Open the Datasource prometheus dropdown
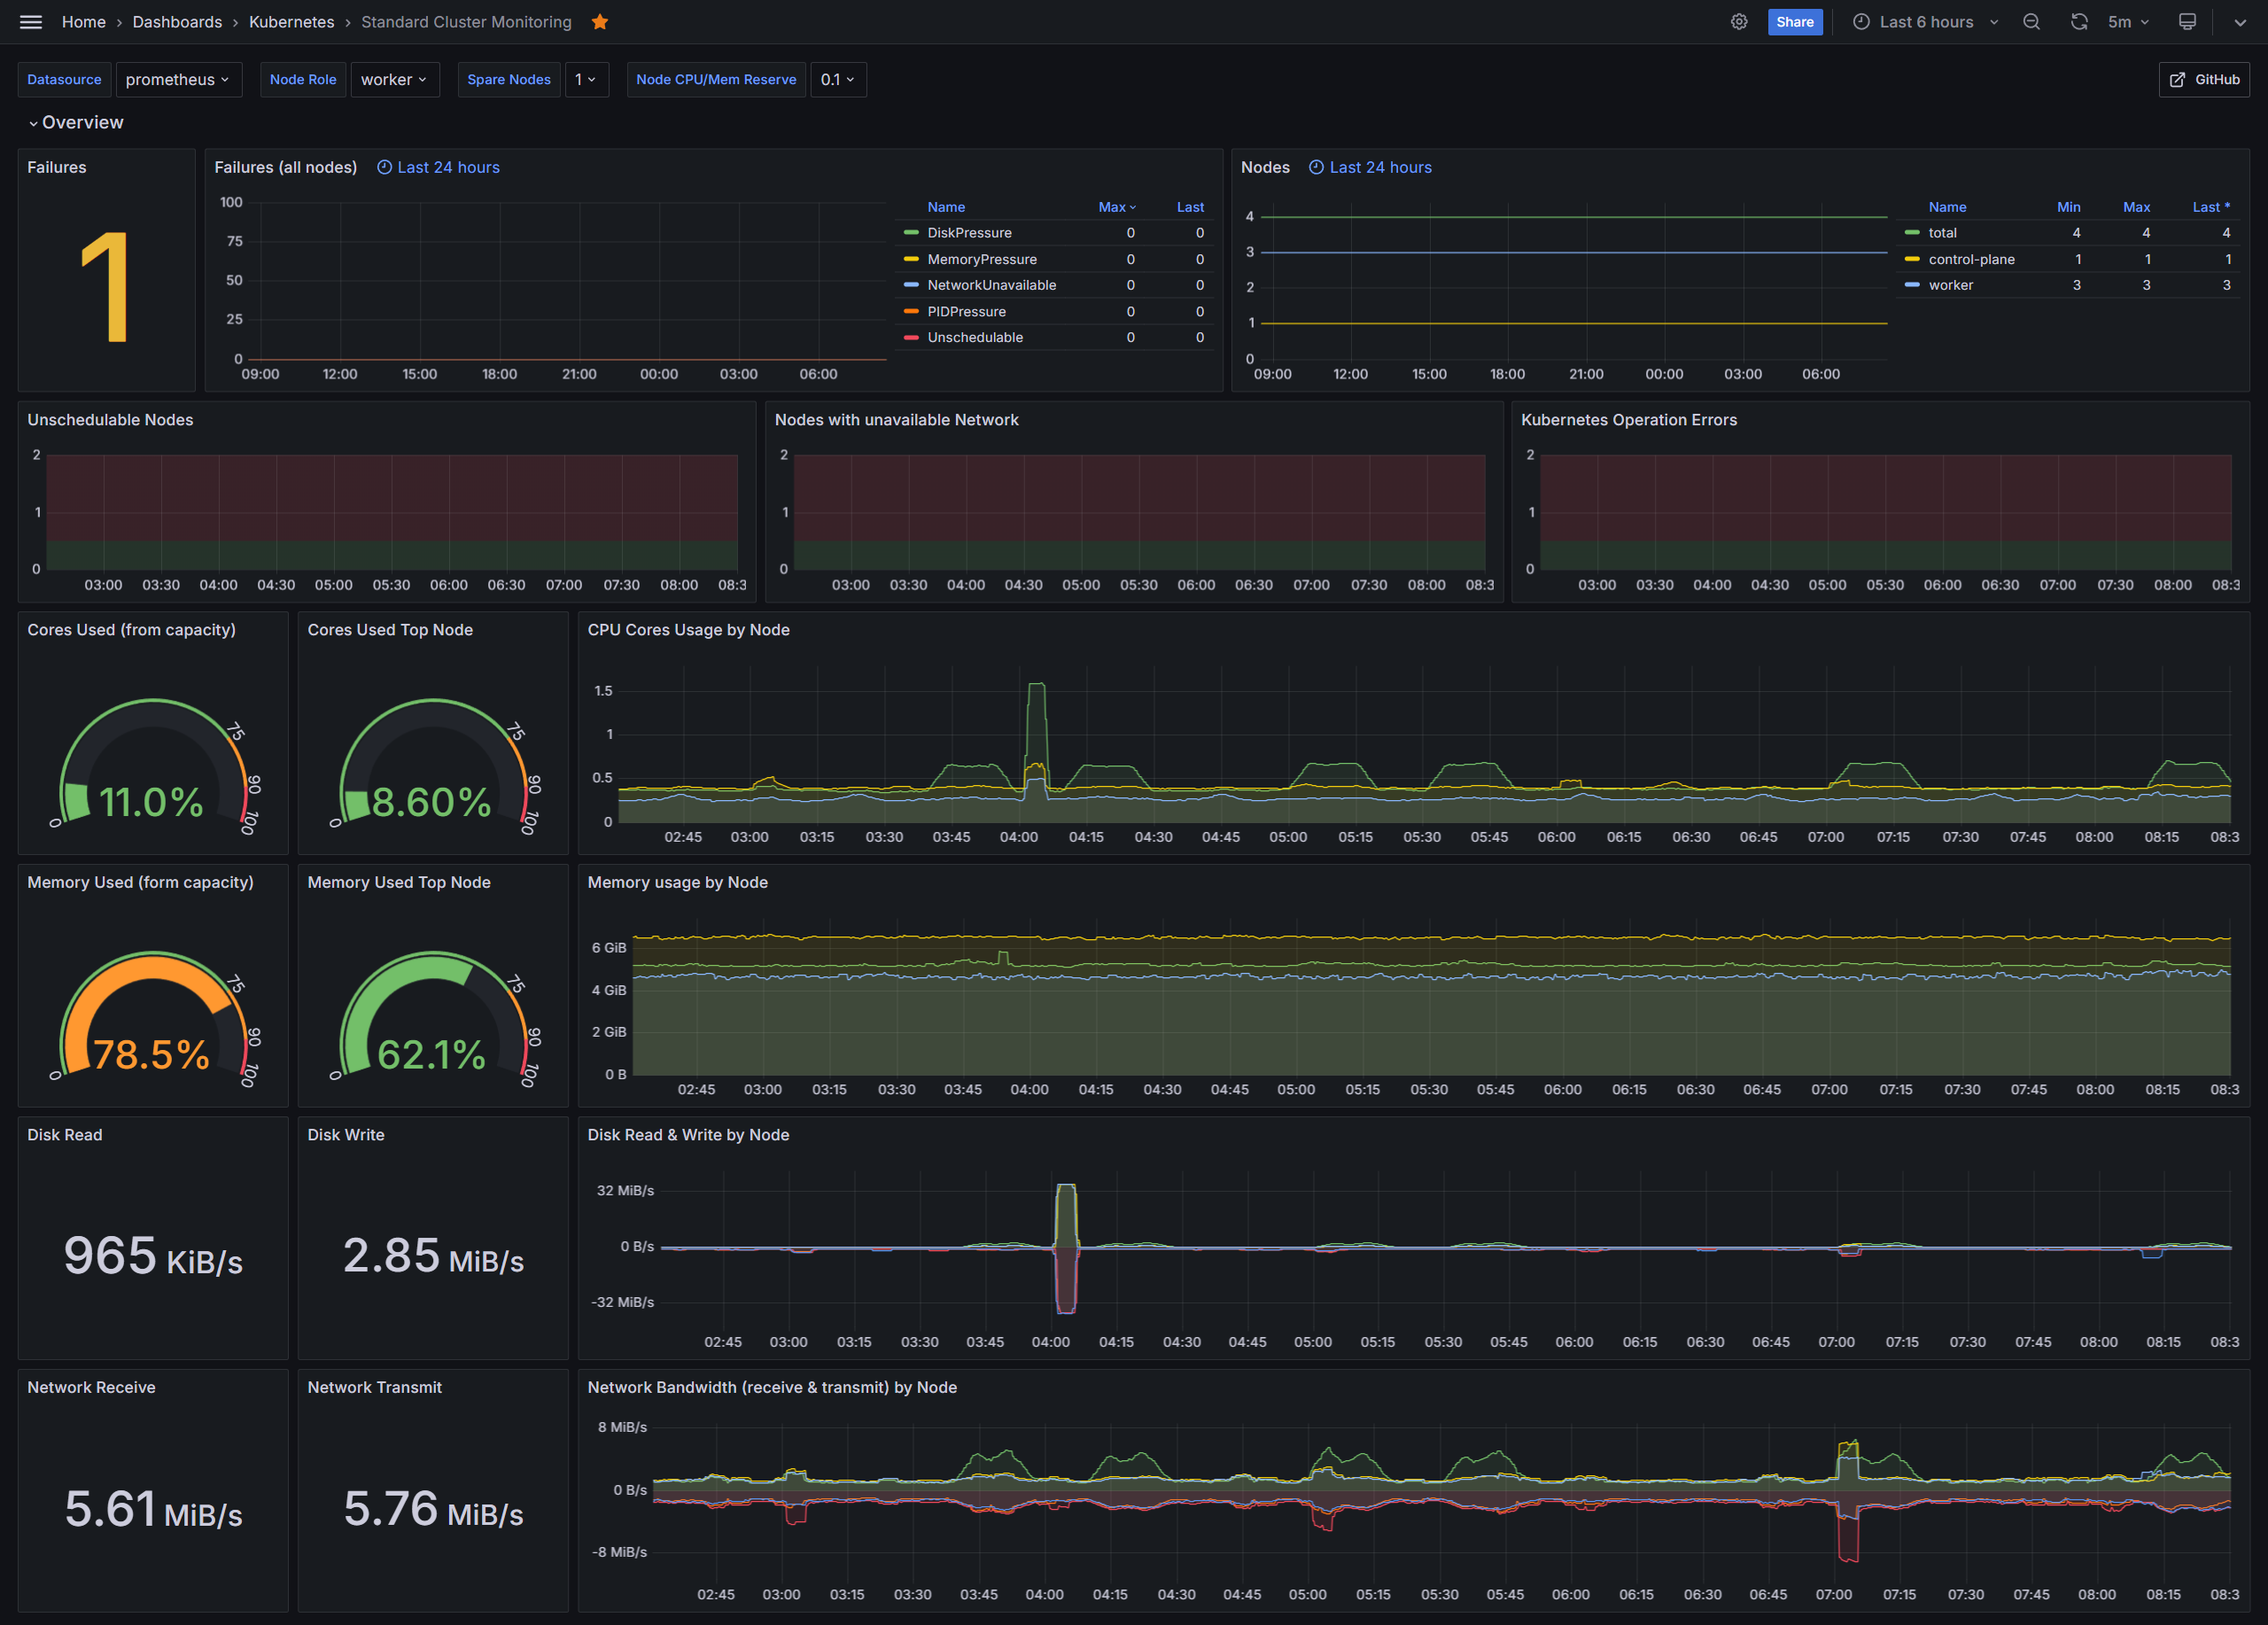 click(178, 80)
